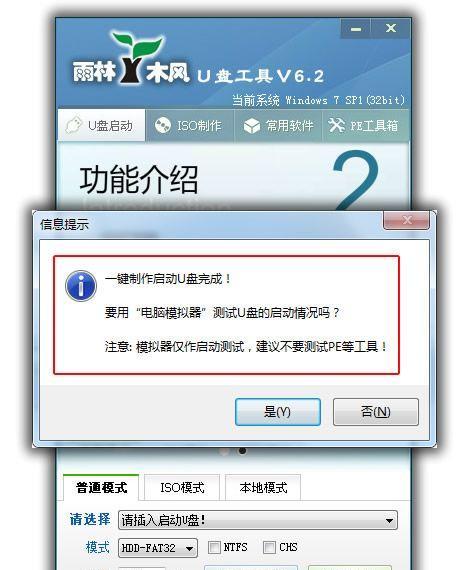Click the 否(N) button
This screenshot has height=570, width=468.
pyautogui.click(x=376, y=412)
